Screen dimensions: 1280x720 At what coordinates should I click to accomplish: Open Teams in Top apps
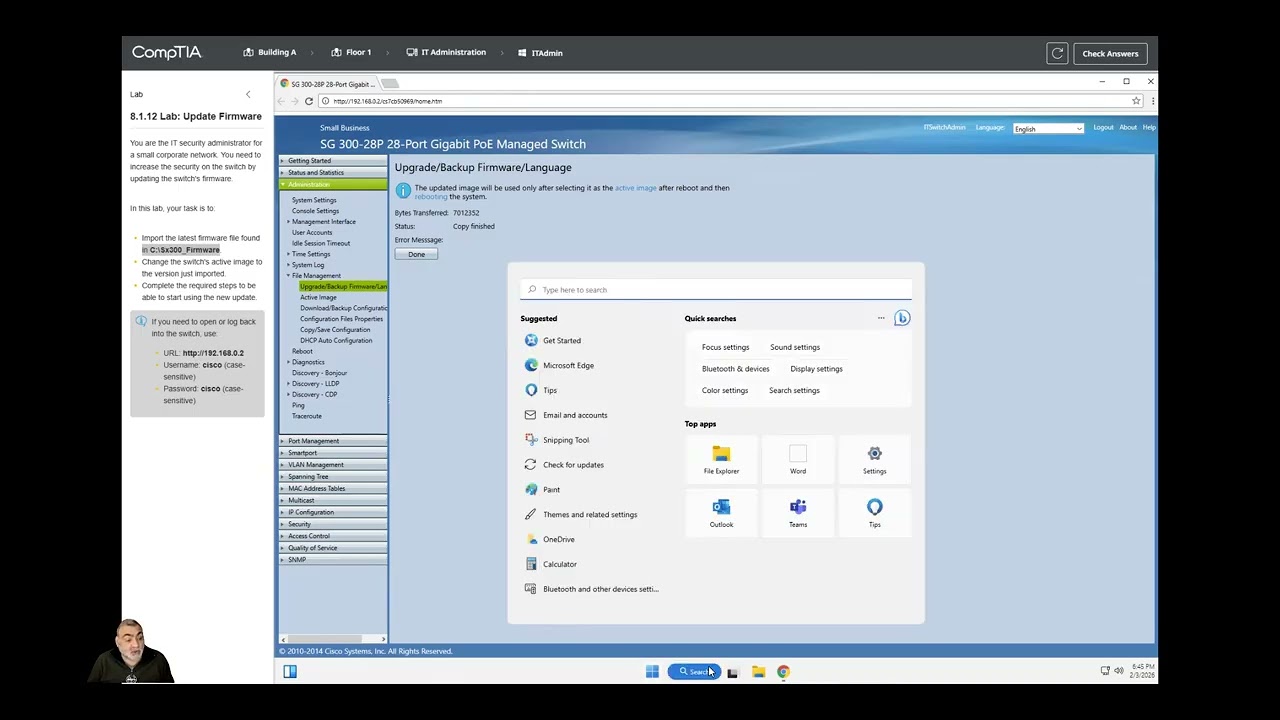[798, 513]
